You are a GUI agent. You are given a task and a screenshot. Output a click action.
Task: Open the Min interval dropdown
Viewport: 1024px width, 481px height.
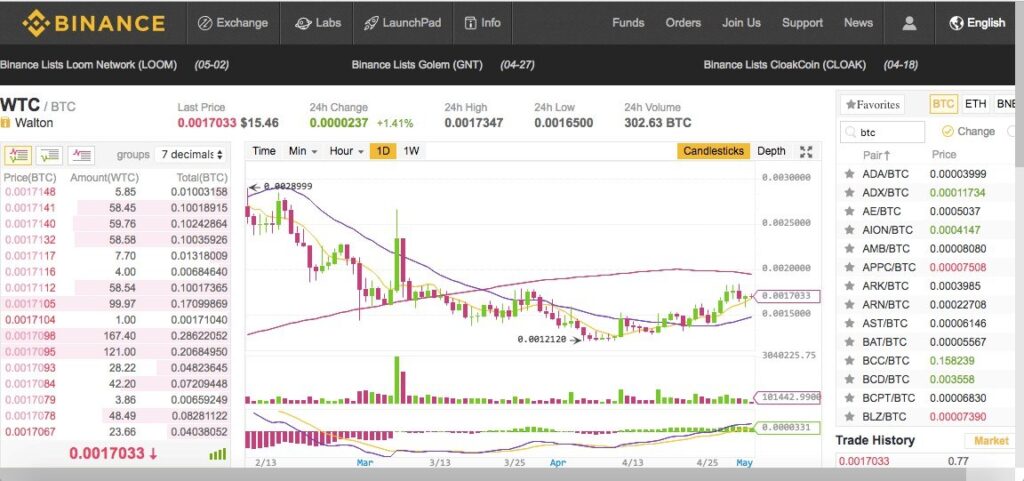(x=303, y=151)
